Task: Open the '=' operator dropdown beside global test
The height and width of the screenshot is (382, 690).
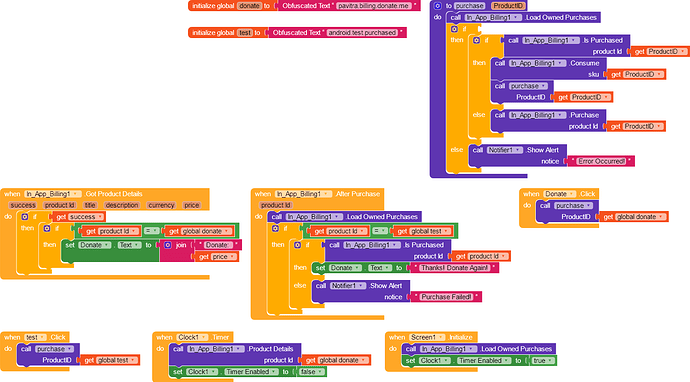Action: click(x=380, y=231)
